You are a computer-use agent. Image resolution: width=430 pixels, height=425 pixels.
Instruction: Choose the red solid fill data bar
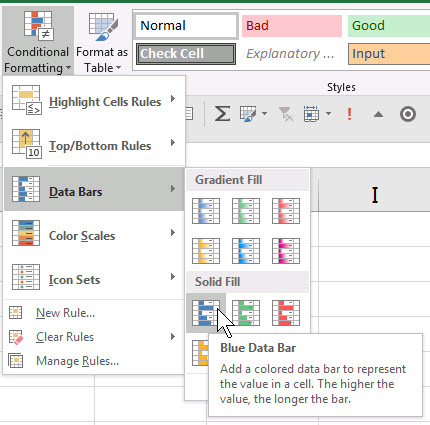286,313
